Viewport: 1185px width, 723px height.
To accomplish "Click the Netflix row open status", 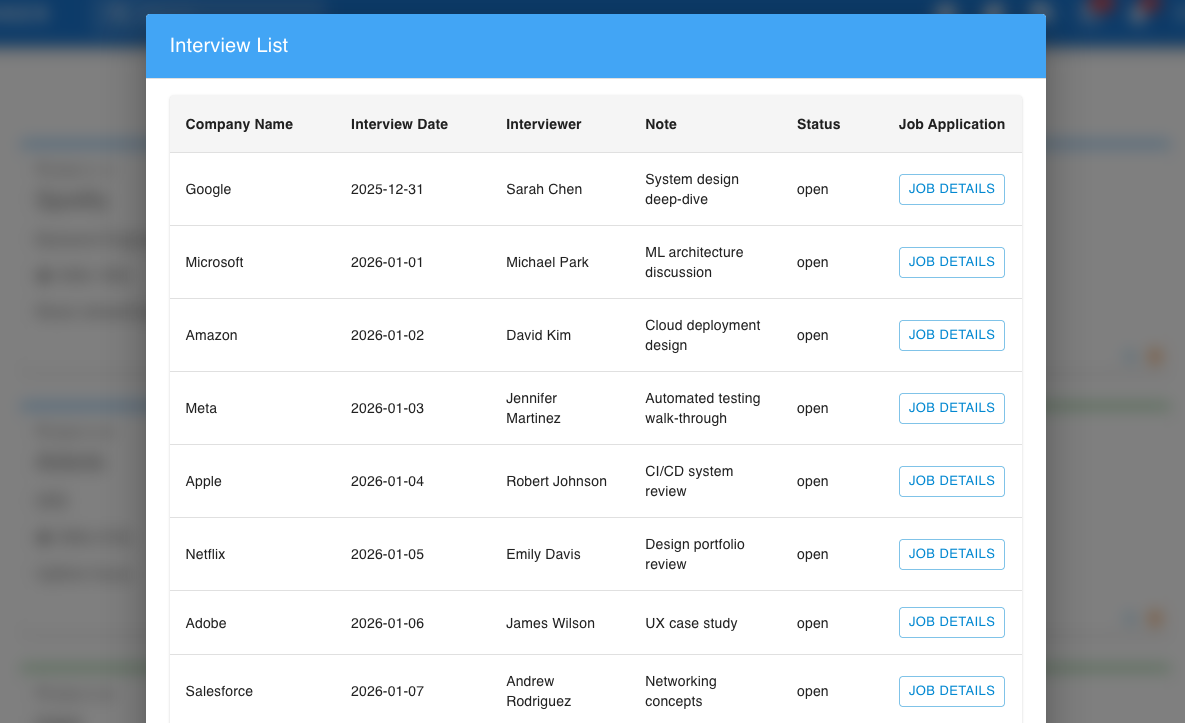I will [x=812, y=555].
